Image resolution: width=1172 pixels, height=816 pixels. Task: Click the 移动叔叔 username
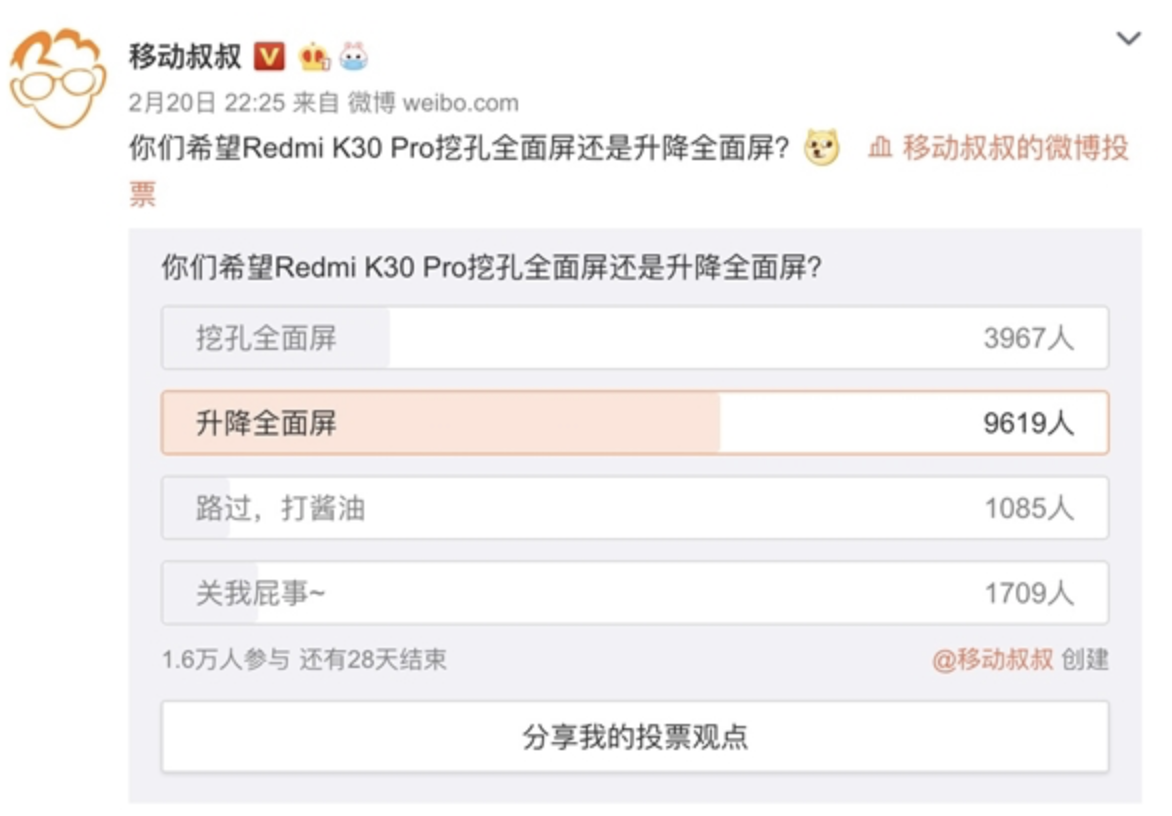[185, 57]
